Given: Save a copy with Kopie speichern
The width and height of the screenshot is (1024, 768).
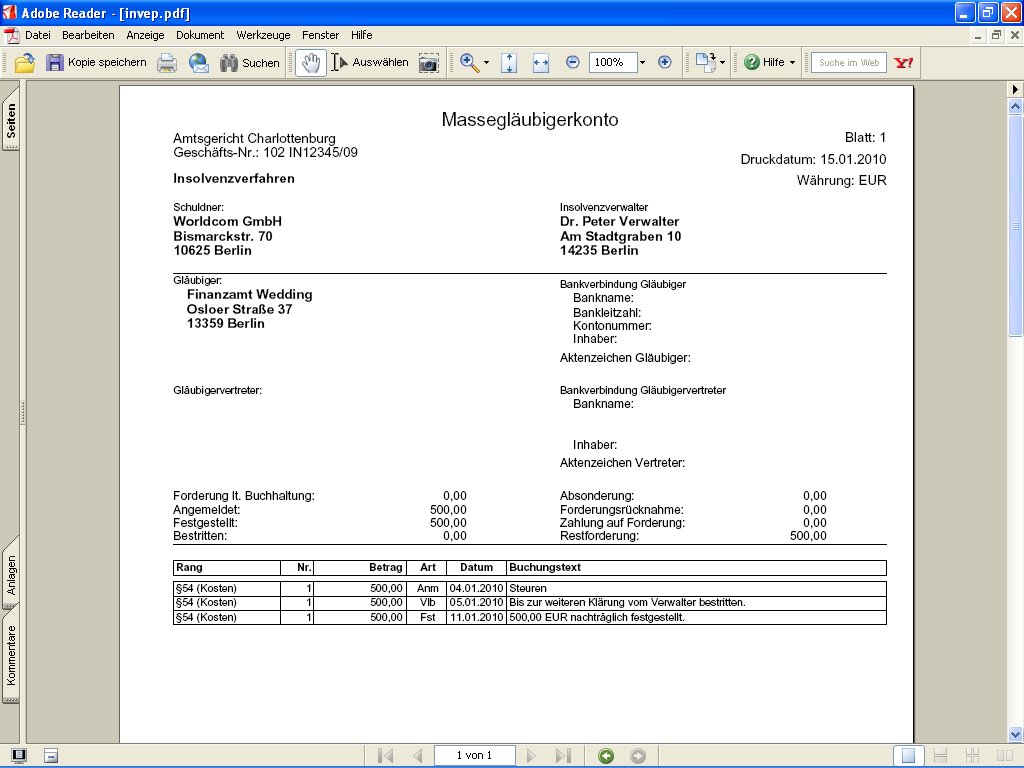Looking at the screenshot, I should (96, 63).
